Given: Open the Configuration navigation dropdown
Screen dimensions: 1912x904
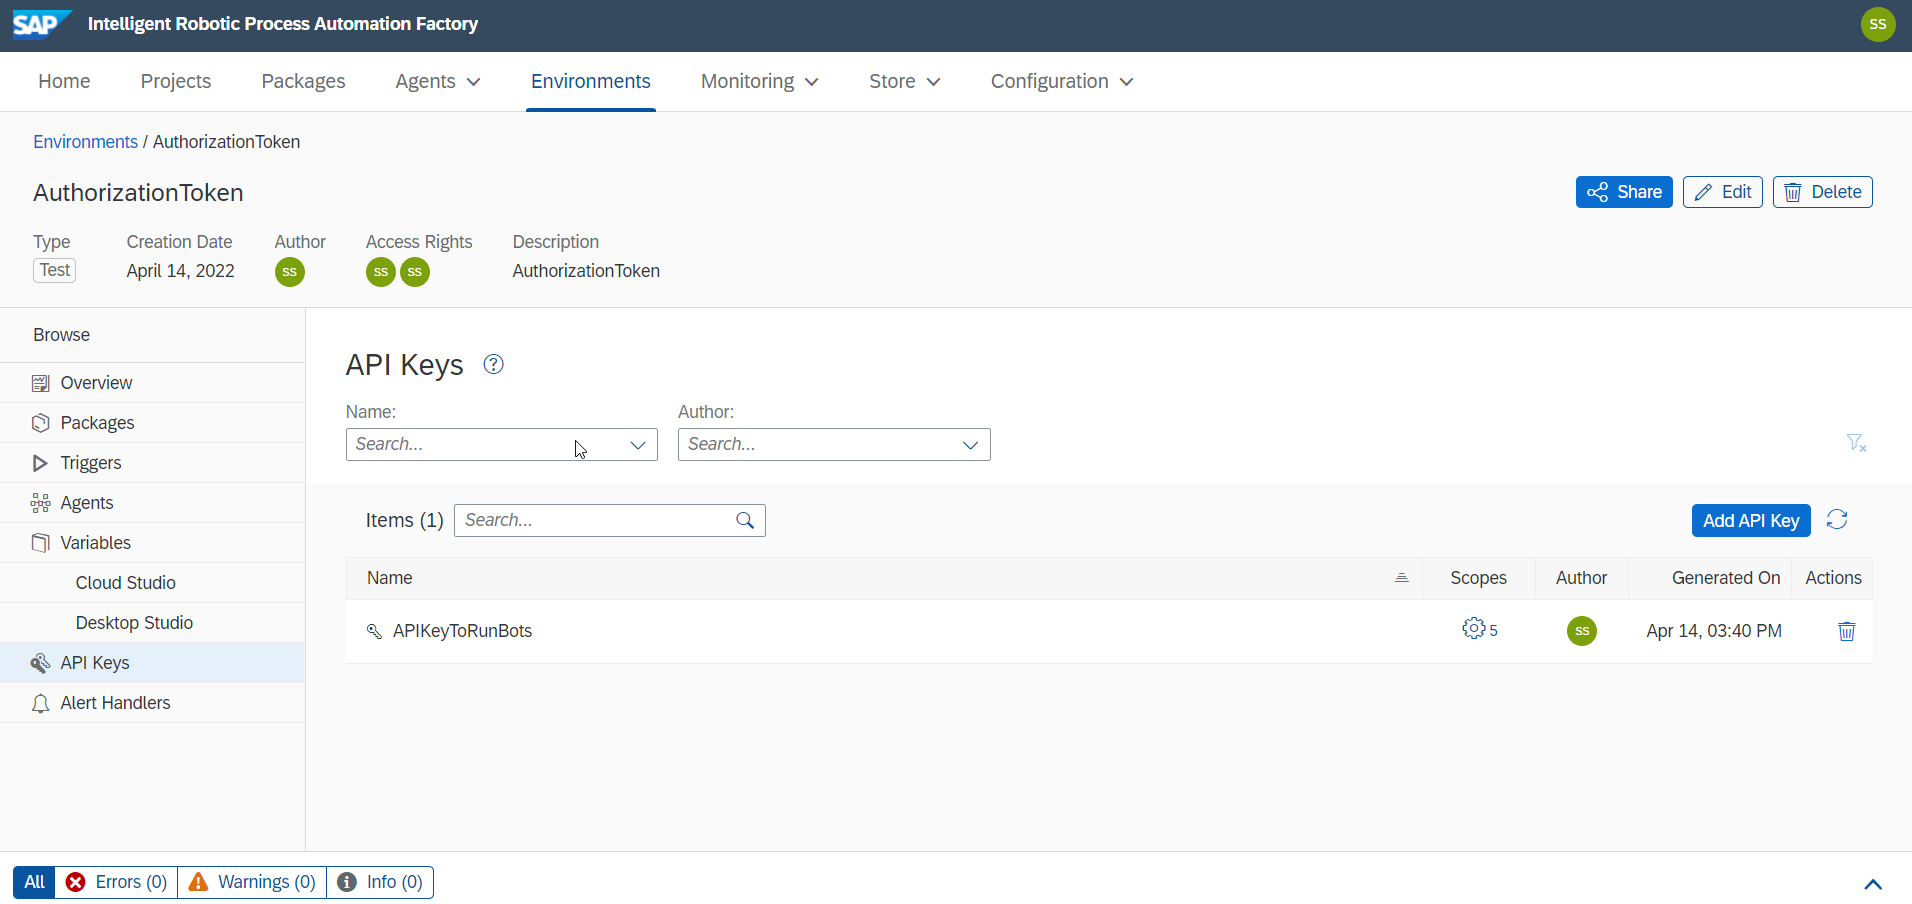Looking at the screenshot, I should pos(1062,81).
